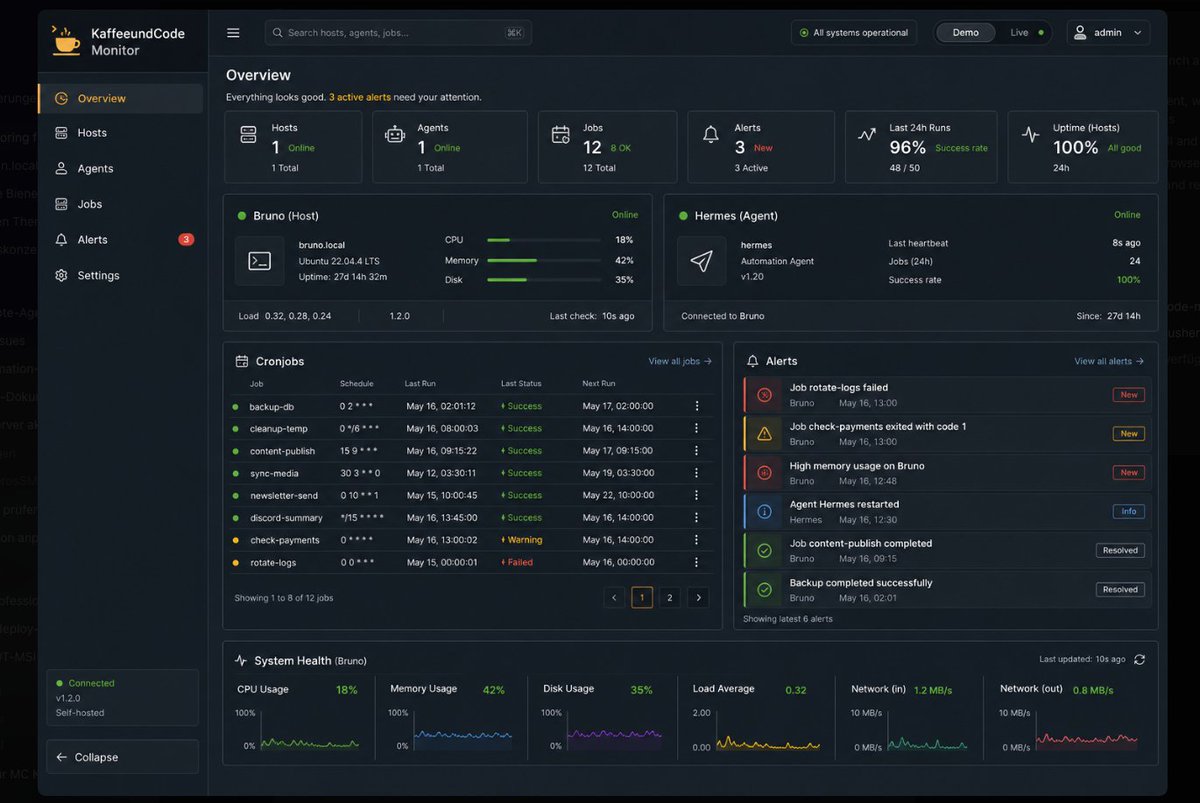Click the Resolved badge on Backup completed alert
Screen dimensions: 1200x803
tap(1120, 590)
